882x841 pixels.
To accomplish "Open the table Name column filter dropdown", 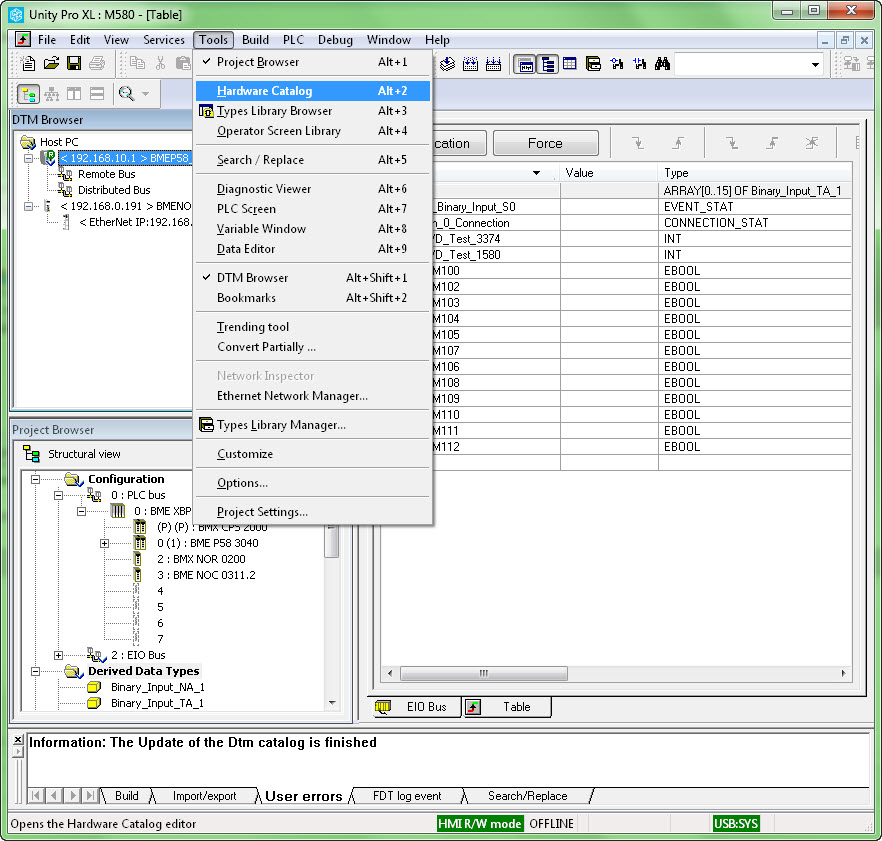I will coord(536,173).
